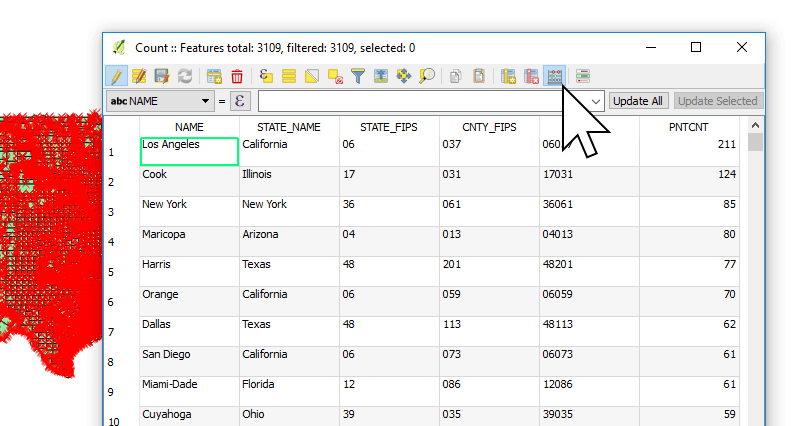The width and height of the screenshot is (796, 426).
Task: Open expression builder epsilon button
Action: pyautogui.click(x=240, y=101)
